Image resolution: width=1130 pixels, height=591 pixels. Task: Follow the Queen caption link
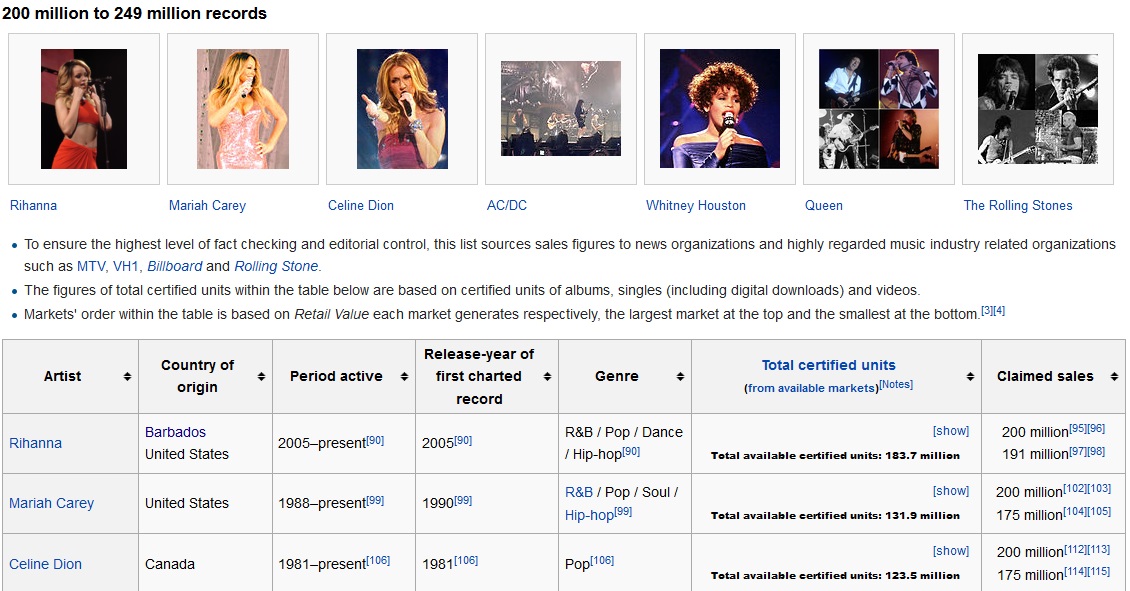tap(823, 206)
